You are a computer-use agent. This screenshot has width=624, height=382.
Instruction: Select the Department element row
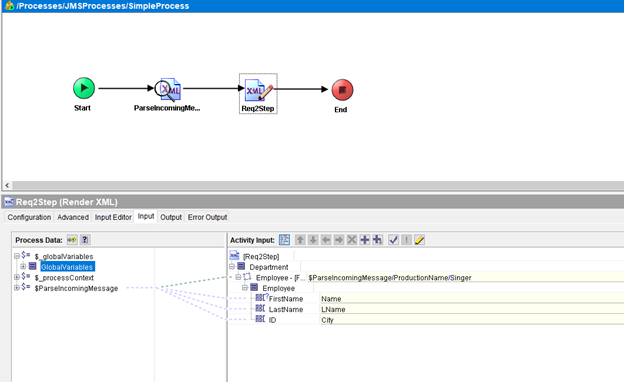pyautogui.click(x=269, y=267)
